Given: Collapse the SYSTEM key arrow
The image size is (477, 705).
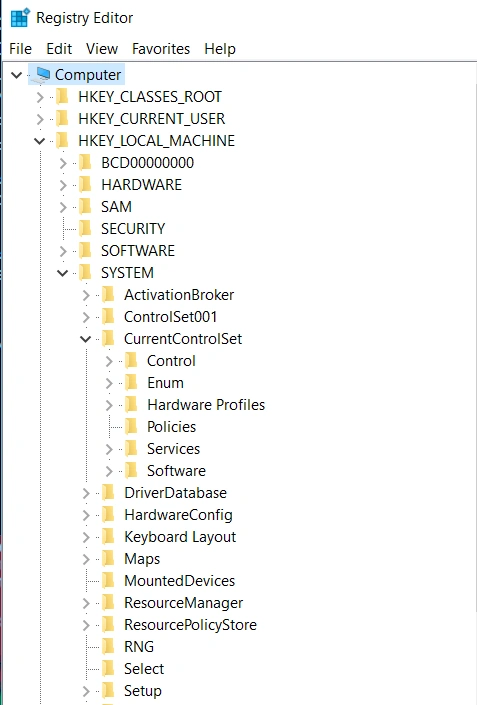Looking at the screenshot, I should pyautogui.click(x=62, y=273).
